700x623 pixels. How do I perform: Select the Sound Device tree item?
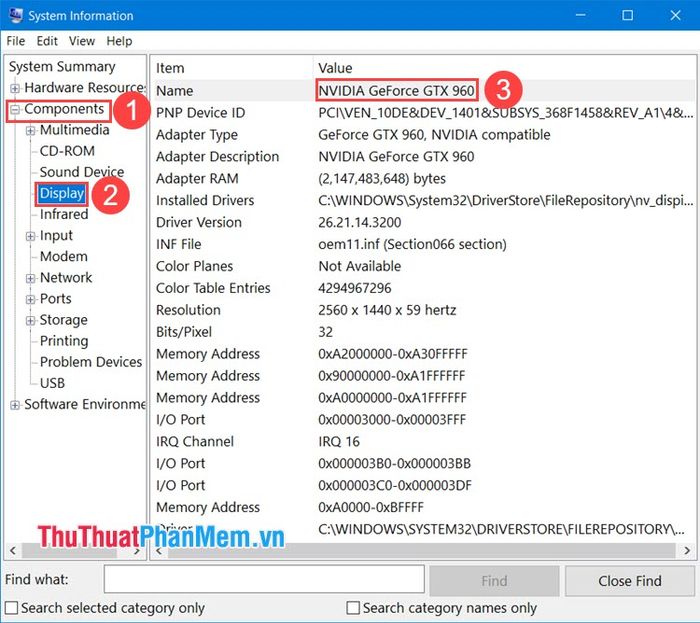point(82,172)
